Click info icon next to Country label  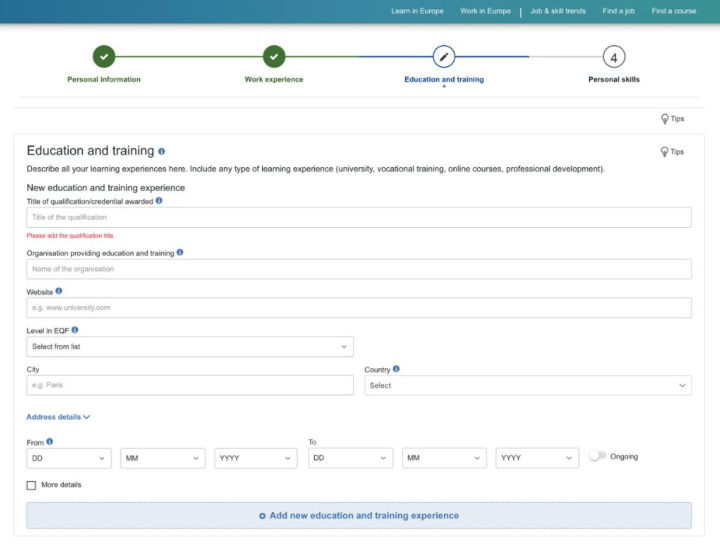[x=396, y=369]
